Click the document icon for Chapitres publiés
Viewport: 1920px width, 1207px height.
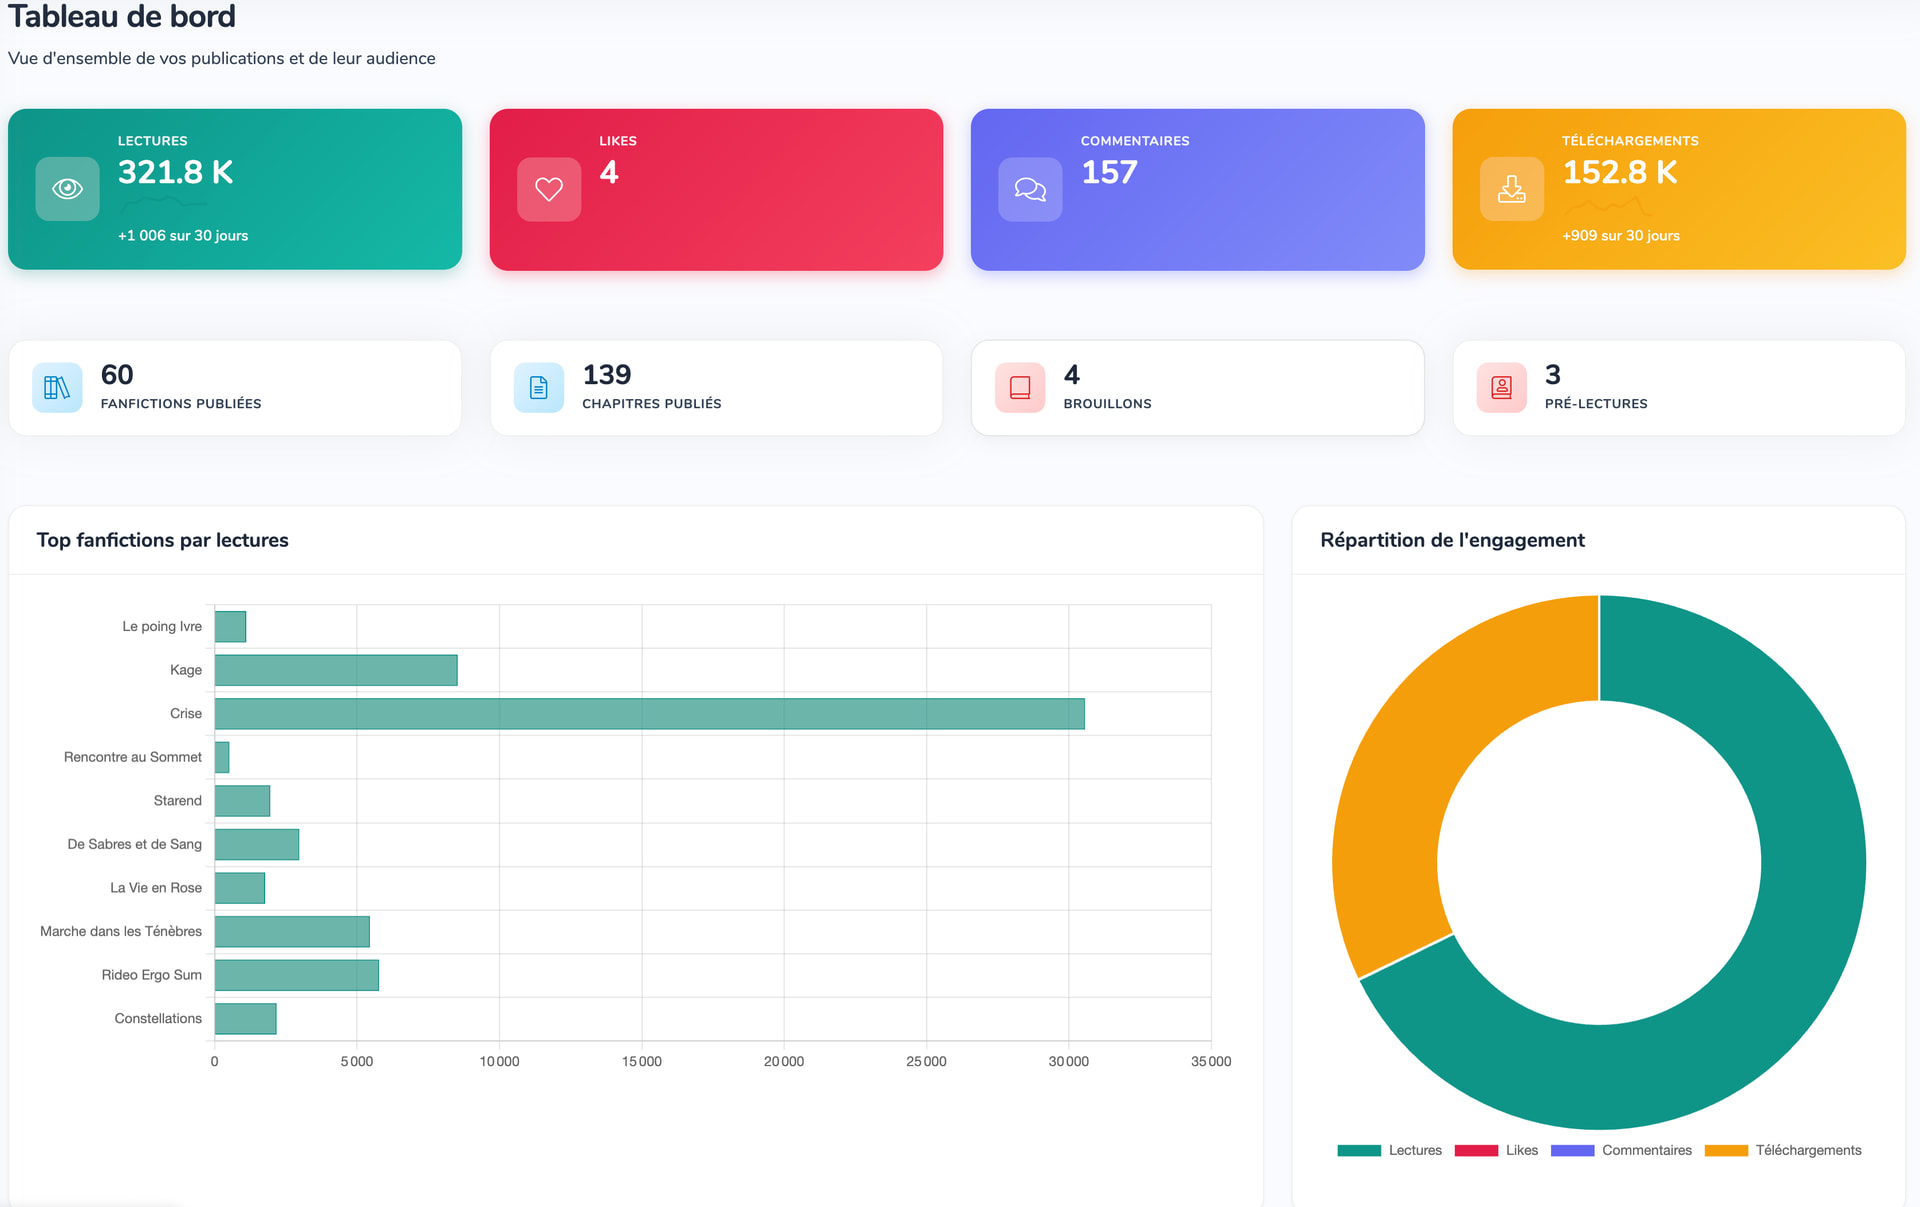point(538,388)
